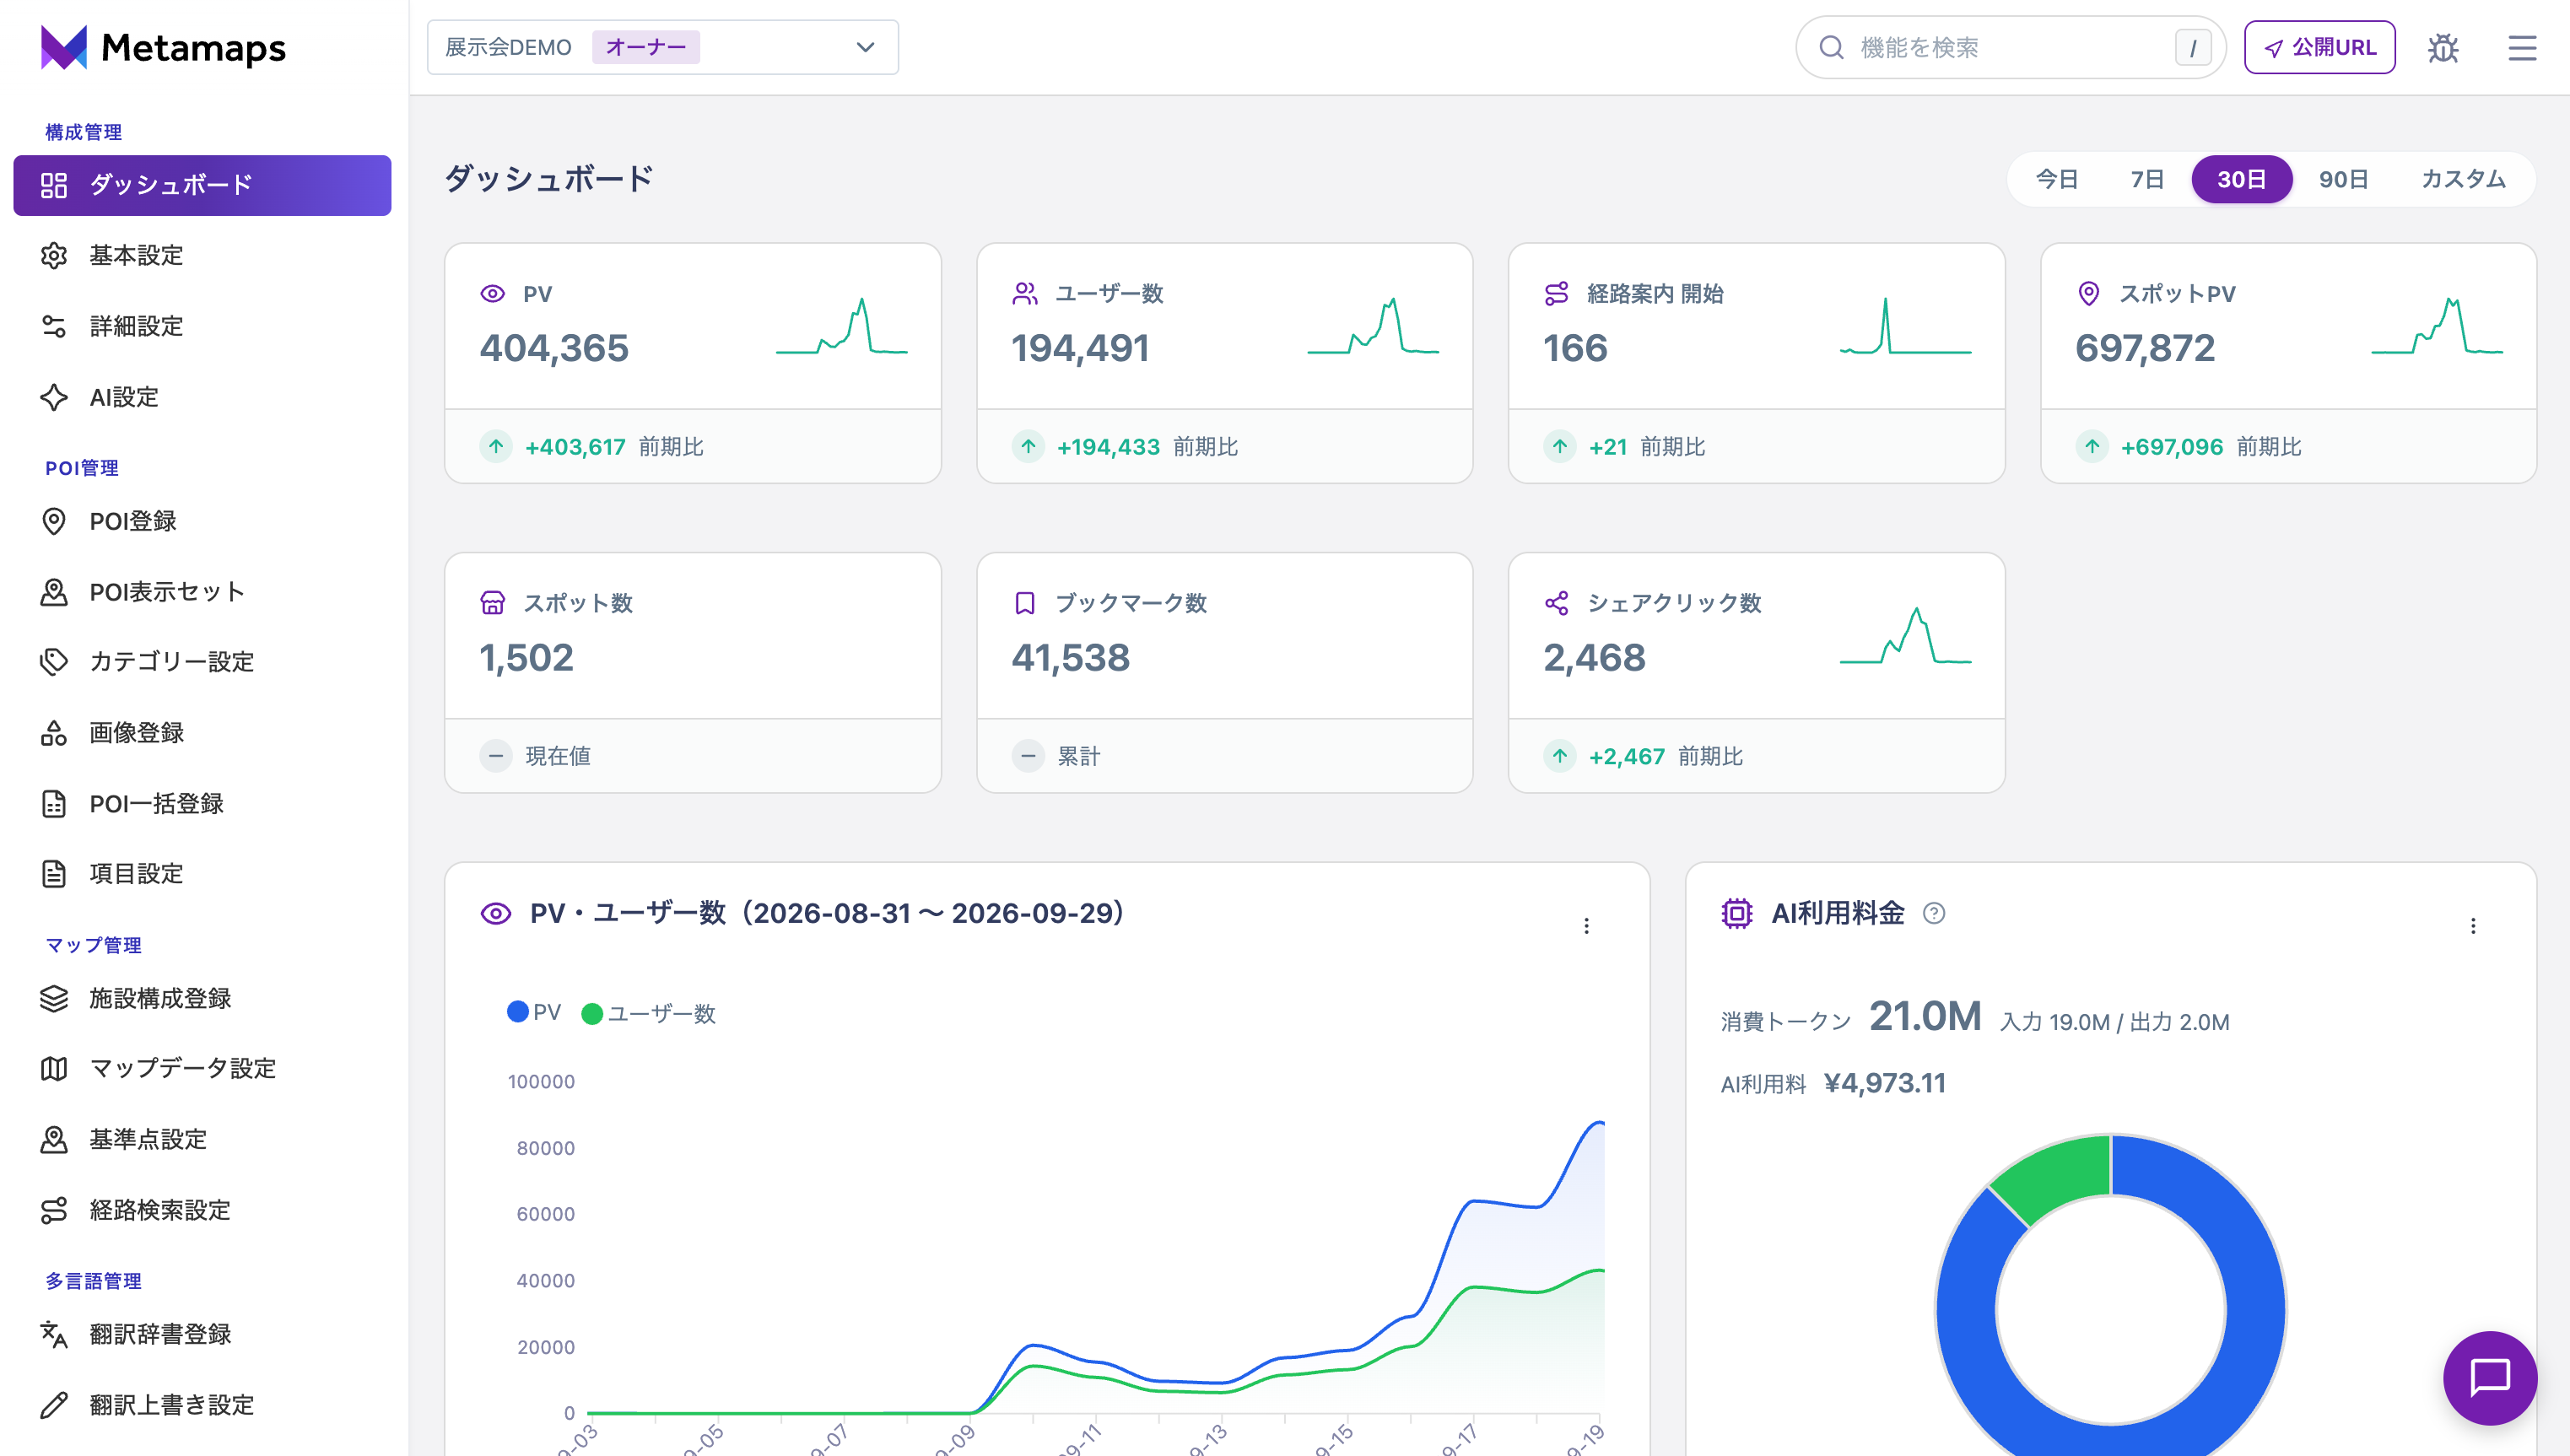
Task: Select the 30日 period option
Action: [x=2241, y=179]
